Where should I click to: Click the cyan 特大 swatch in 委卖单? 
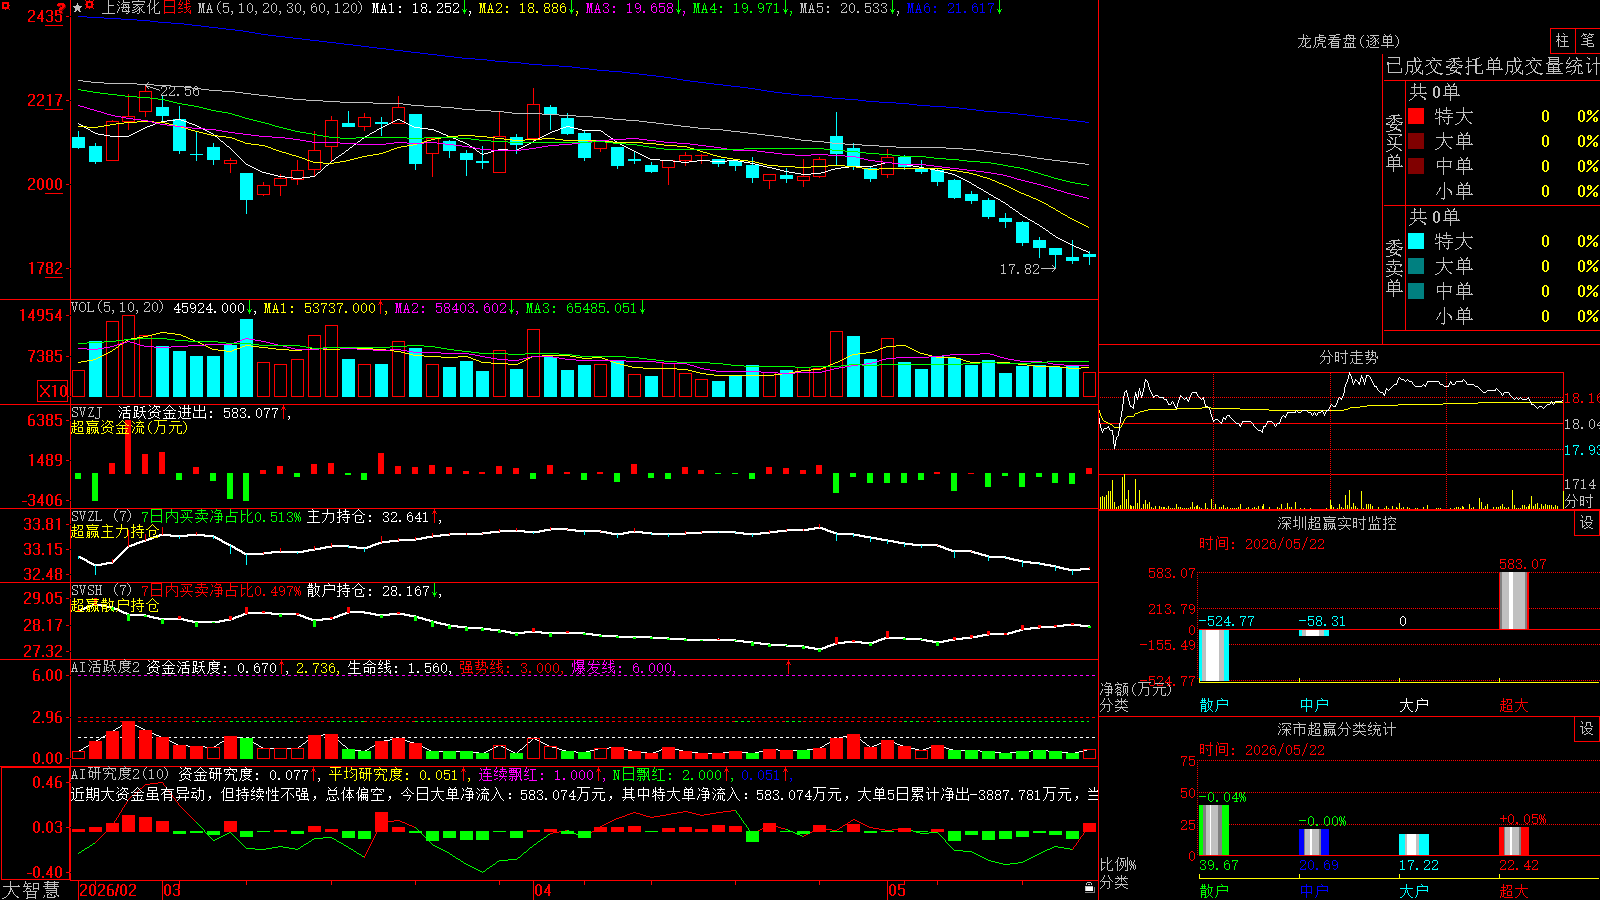coord(1416,241)
